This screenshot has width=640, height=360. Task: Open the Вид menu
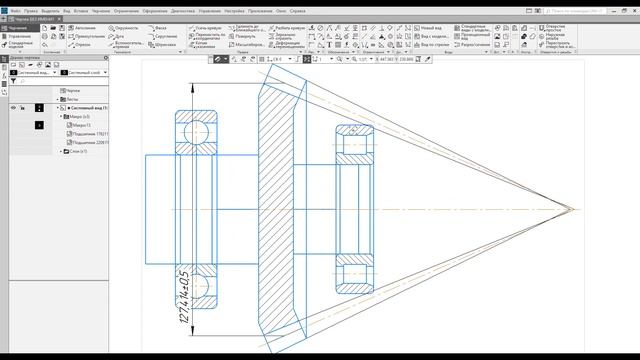pos(67,11)
